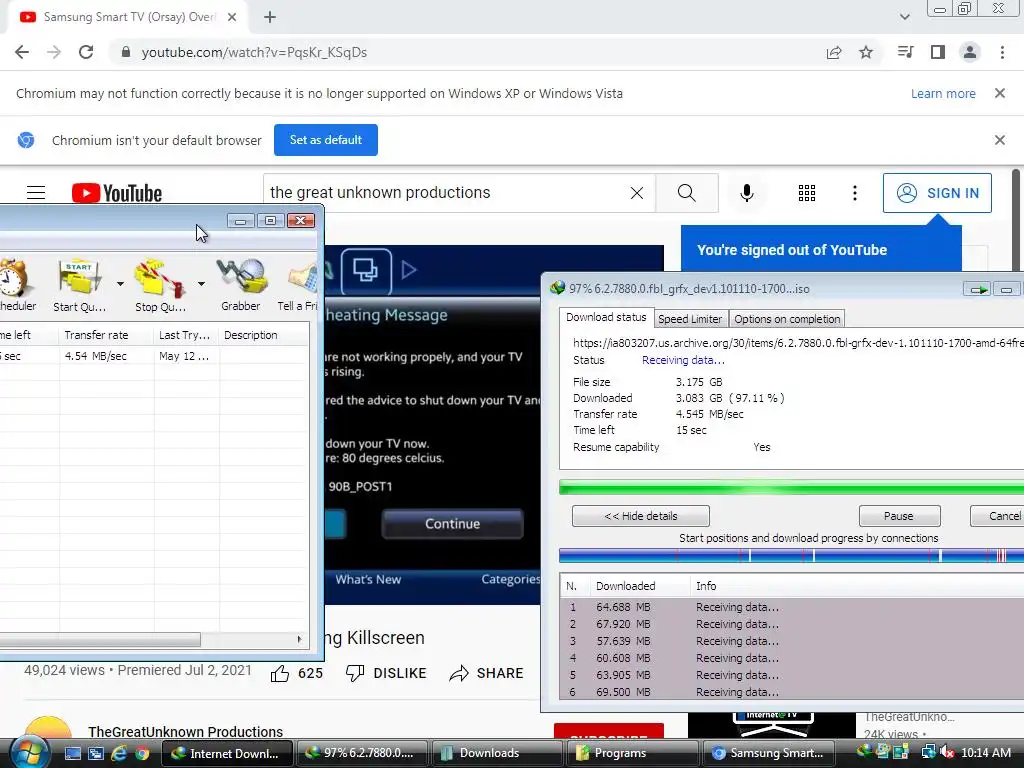Go to YouTube home via logo

(117, 193)
